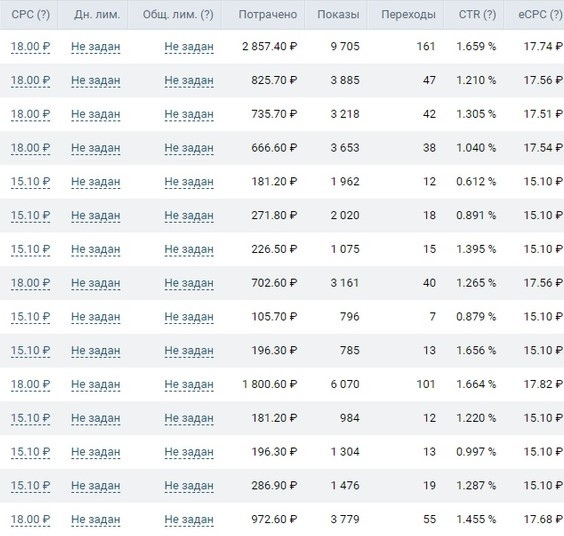Screen dimensions: 564x536
Task: Edit daily limit in 825.70 ₽ row
Action: pyautogui.click(x=96, y=80)
